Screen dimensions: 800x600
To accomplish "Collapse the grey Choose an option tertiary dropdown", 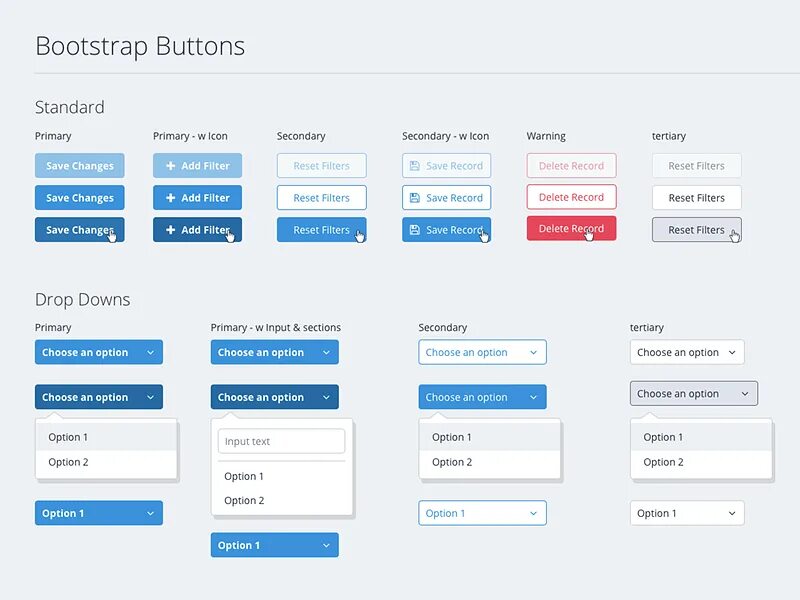I will pyautogui.click(x=694, y=393).
